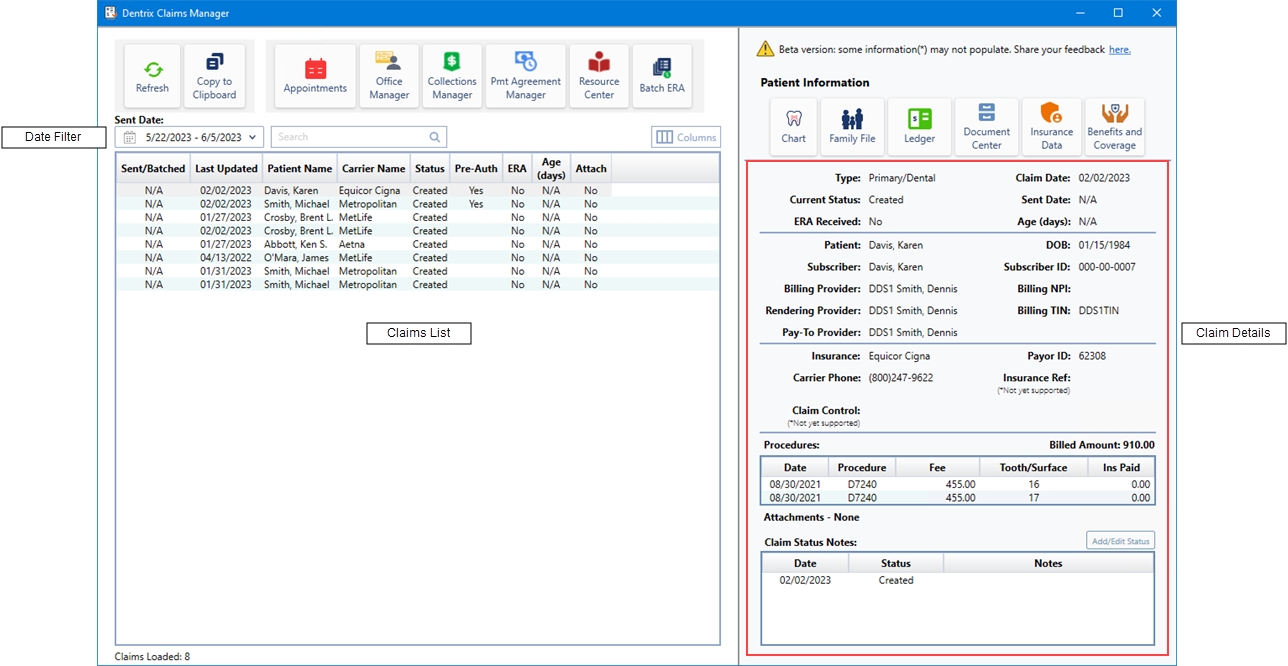Open the Columns chooser
This screenshot has width=1288, height=666.
686,137
